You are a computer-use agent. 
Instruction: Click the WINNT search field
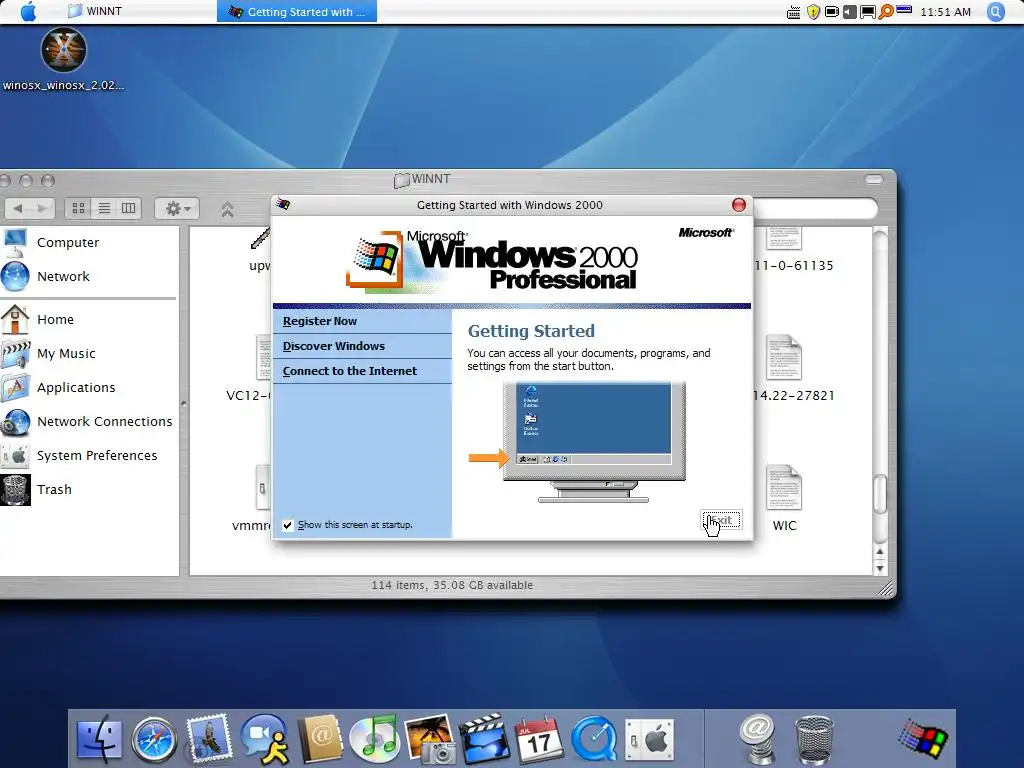tap(815, 209)
